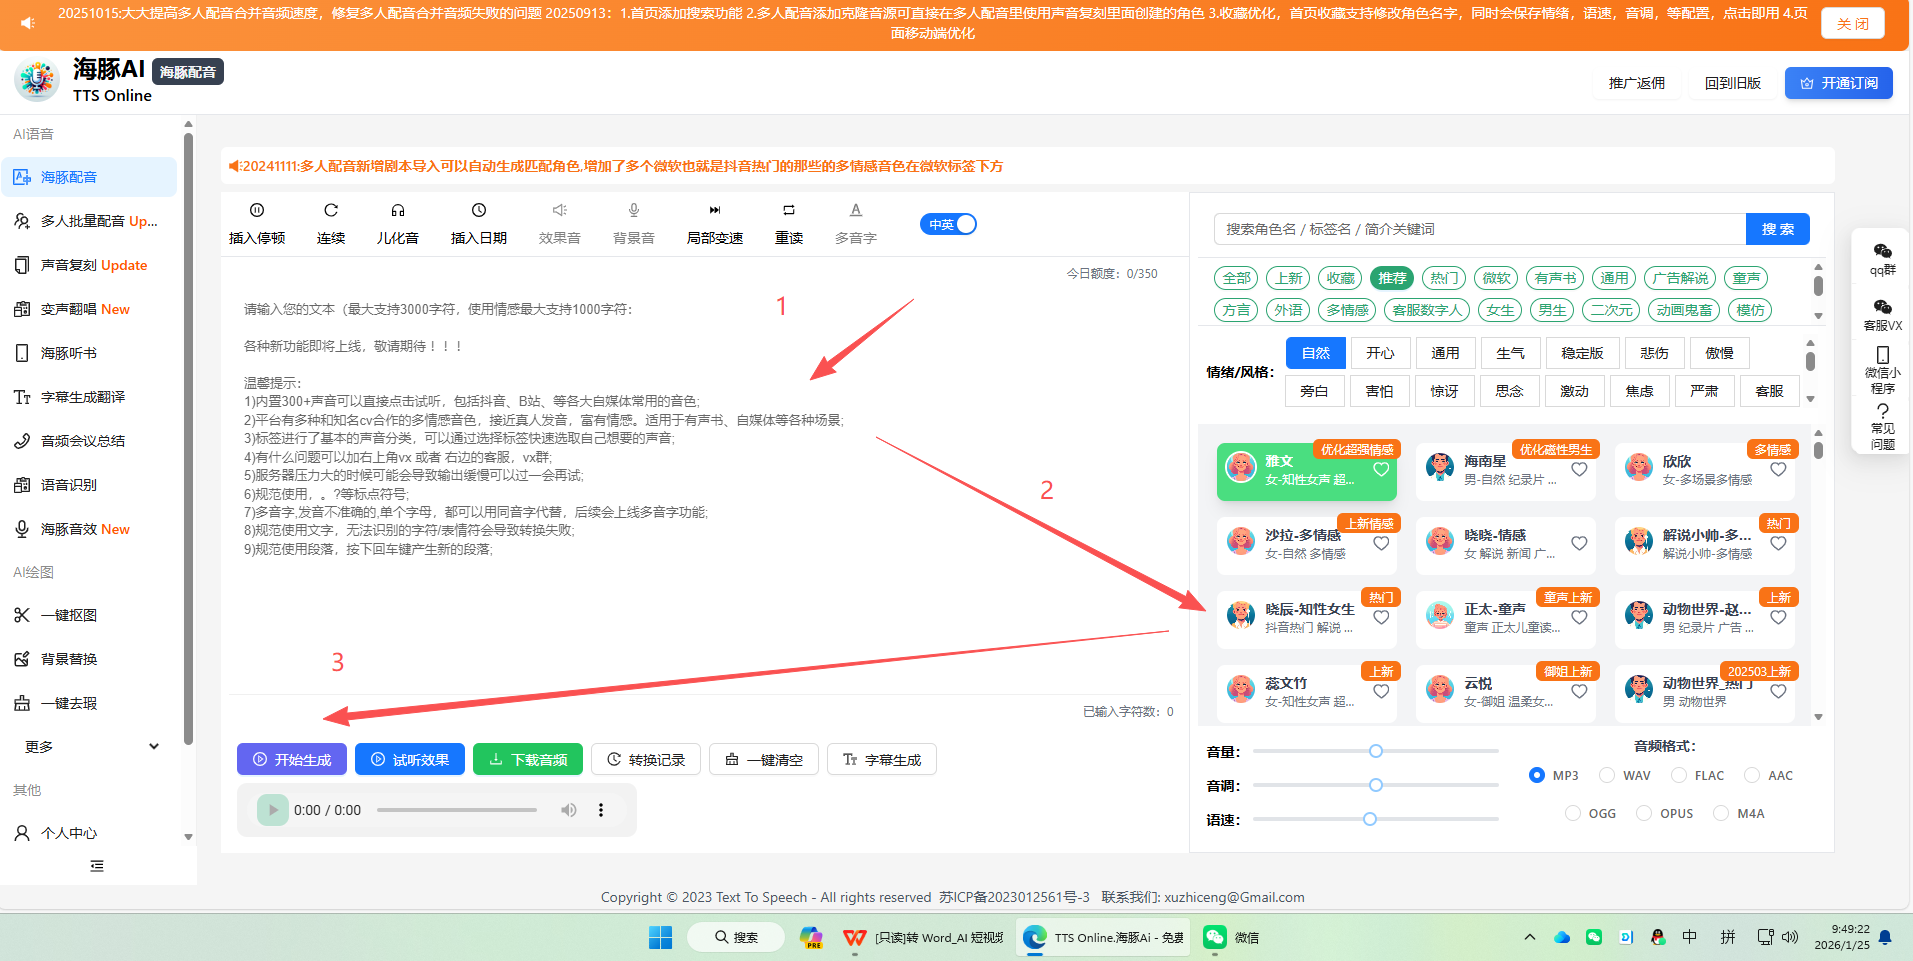Adjust the 语速 speed slider
Image resolution: width=1913 pixels, height=961 pixels.
(1369, 818)
